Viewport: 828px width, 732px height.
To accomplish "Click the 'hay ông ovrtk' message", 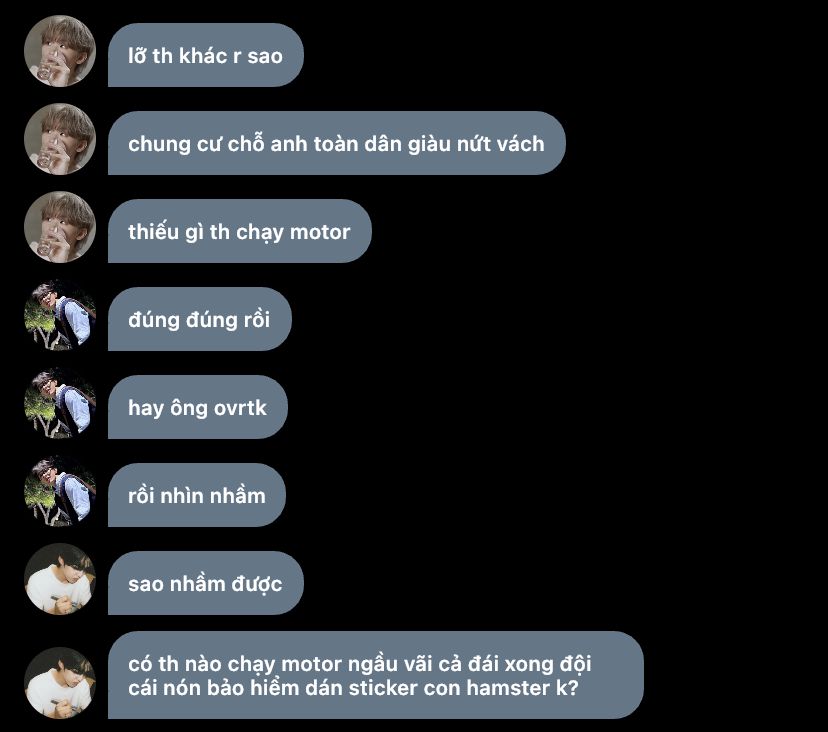I will (x=198, y=407).
